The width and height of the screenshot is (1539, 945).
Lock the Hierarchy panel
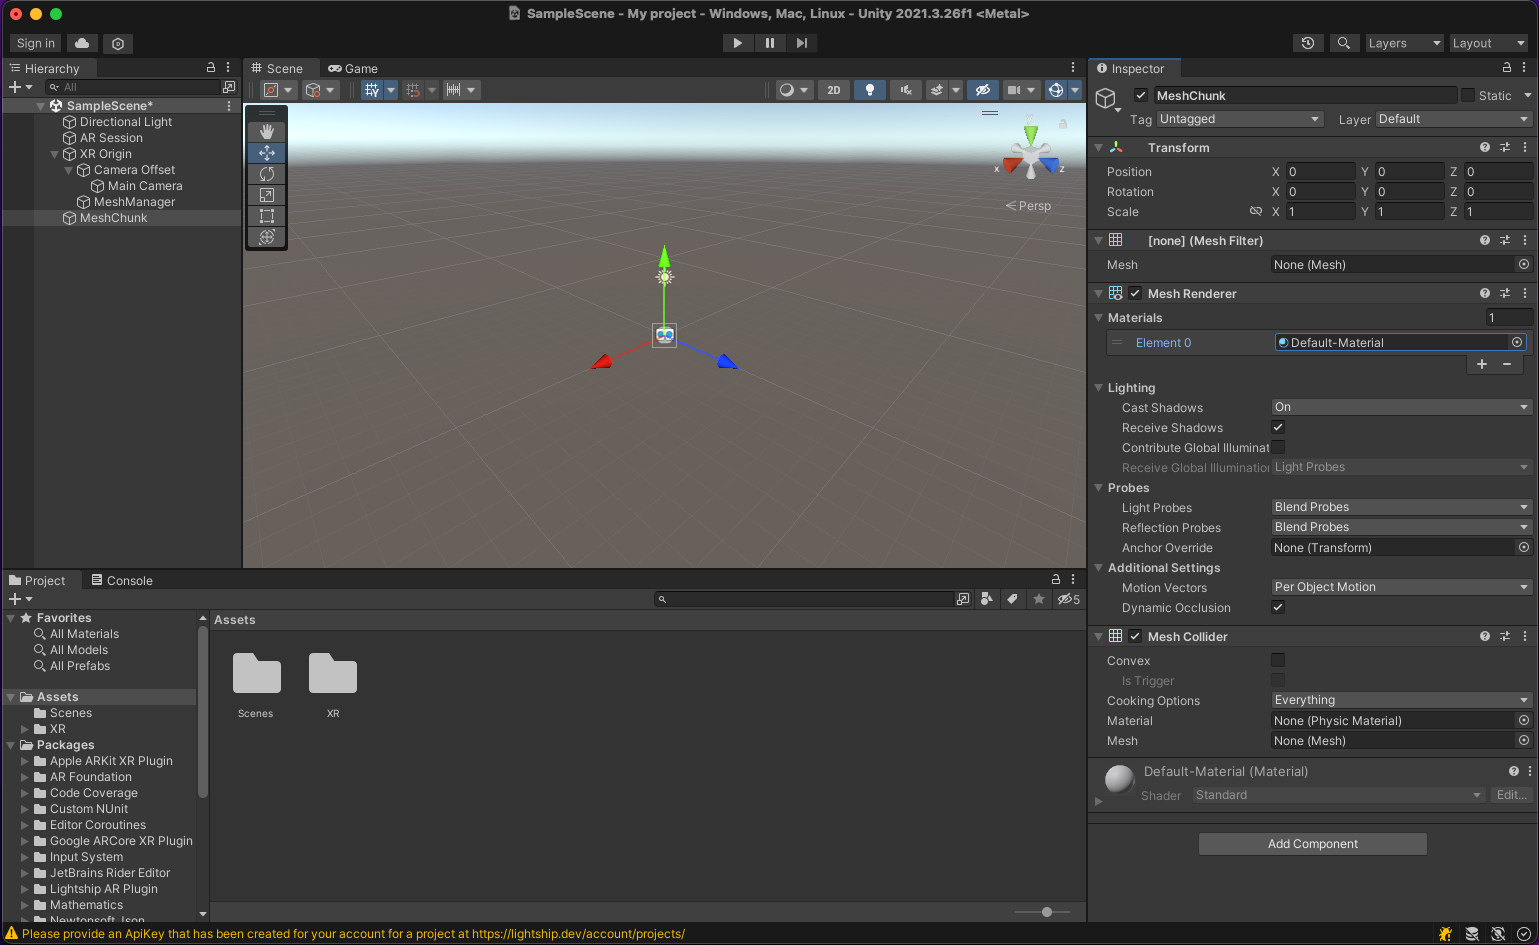click(x=211, y=68)
